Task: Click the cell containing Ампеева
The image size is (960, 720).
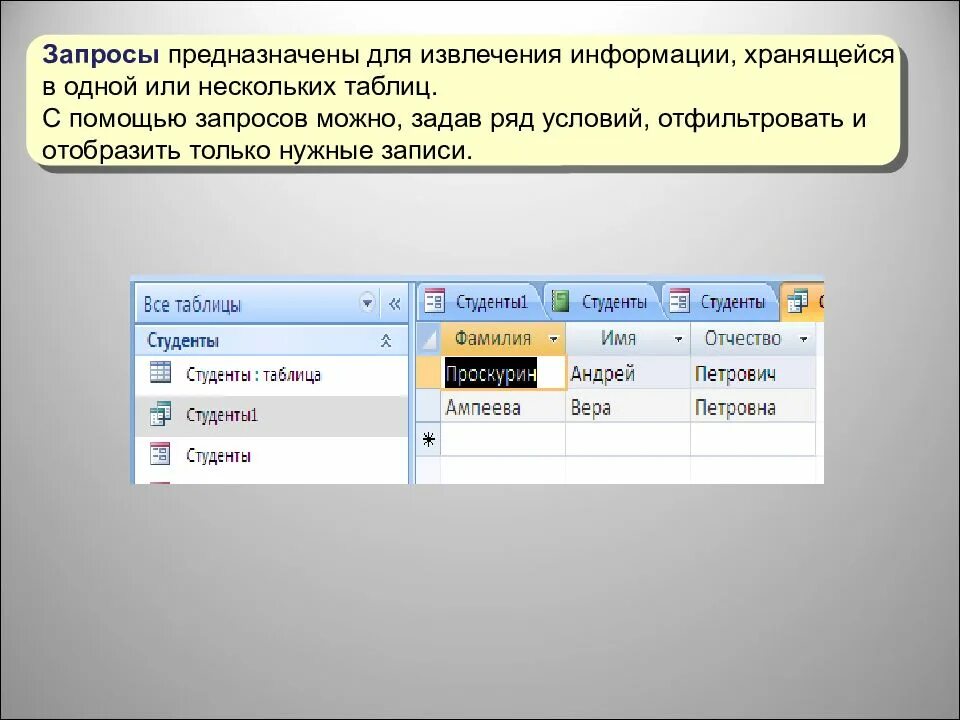Action: 503,407
